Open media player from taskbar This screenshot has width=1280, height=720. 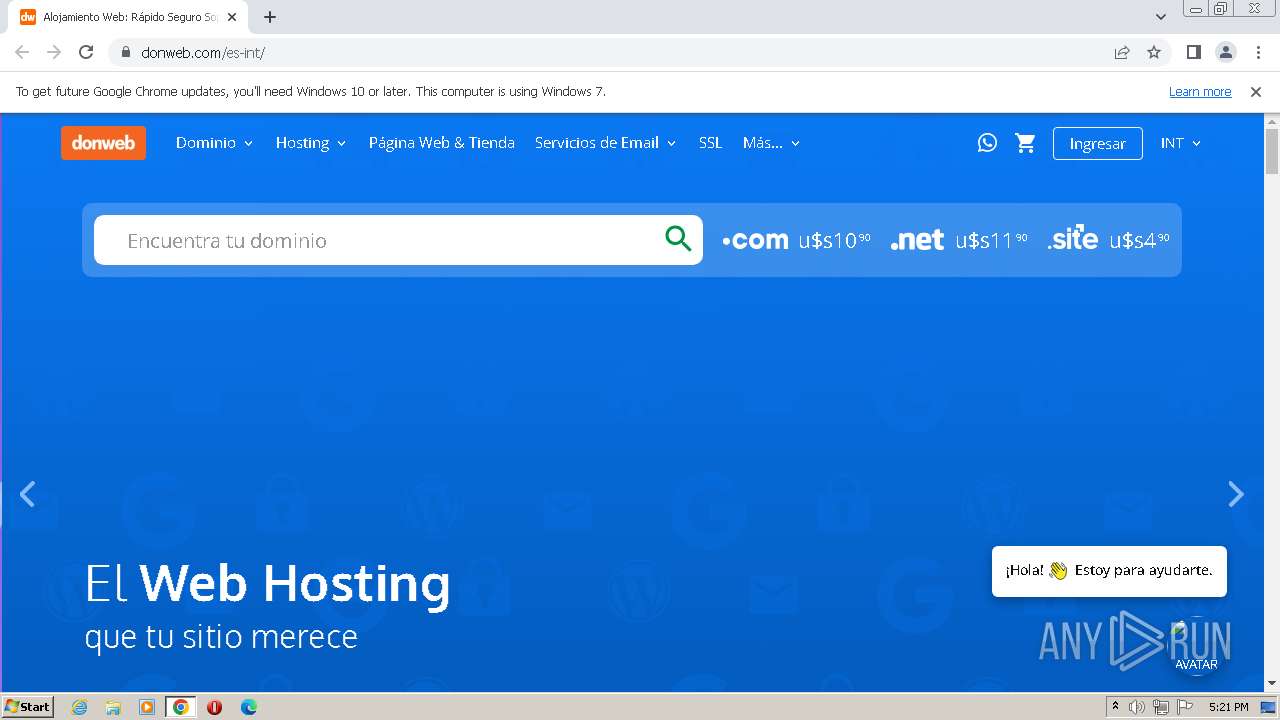[x=147, y=707]
